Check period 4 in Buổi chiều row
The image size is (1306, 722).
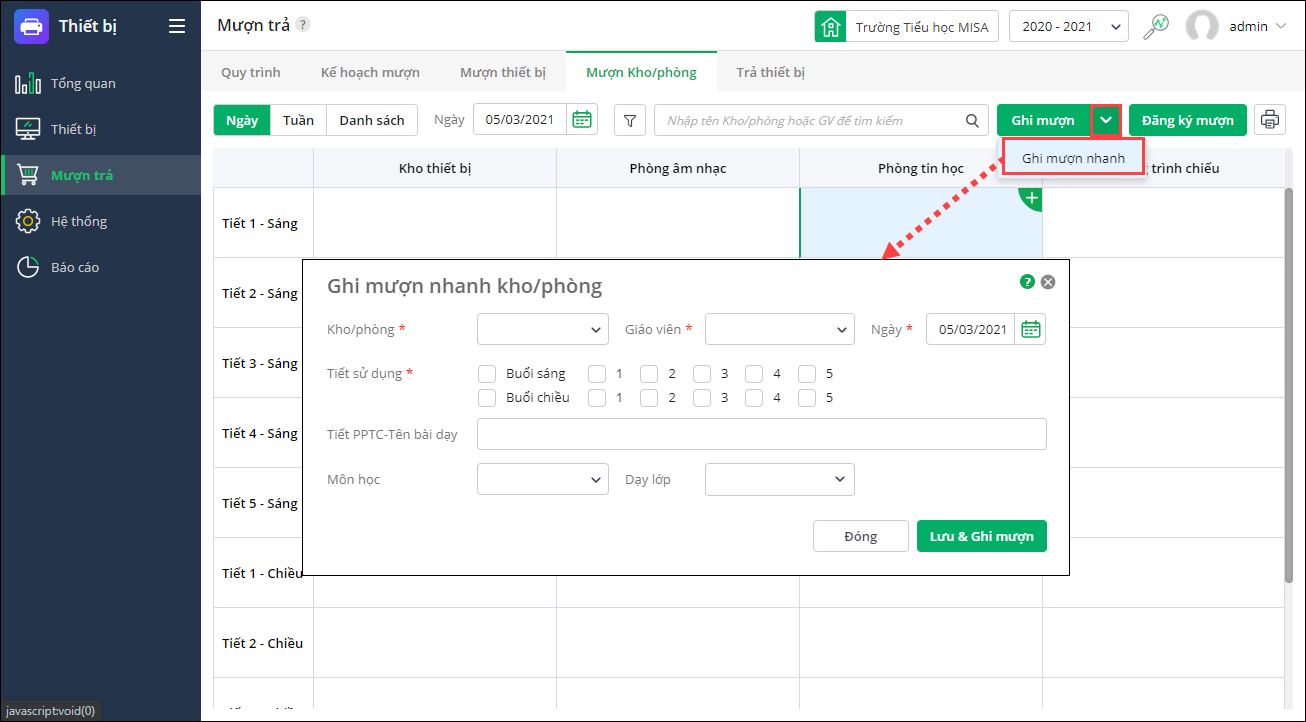pyautogui.click(x=754, y=398)
